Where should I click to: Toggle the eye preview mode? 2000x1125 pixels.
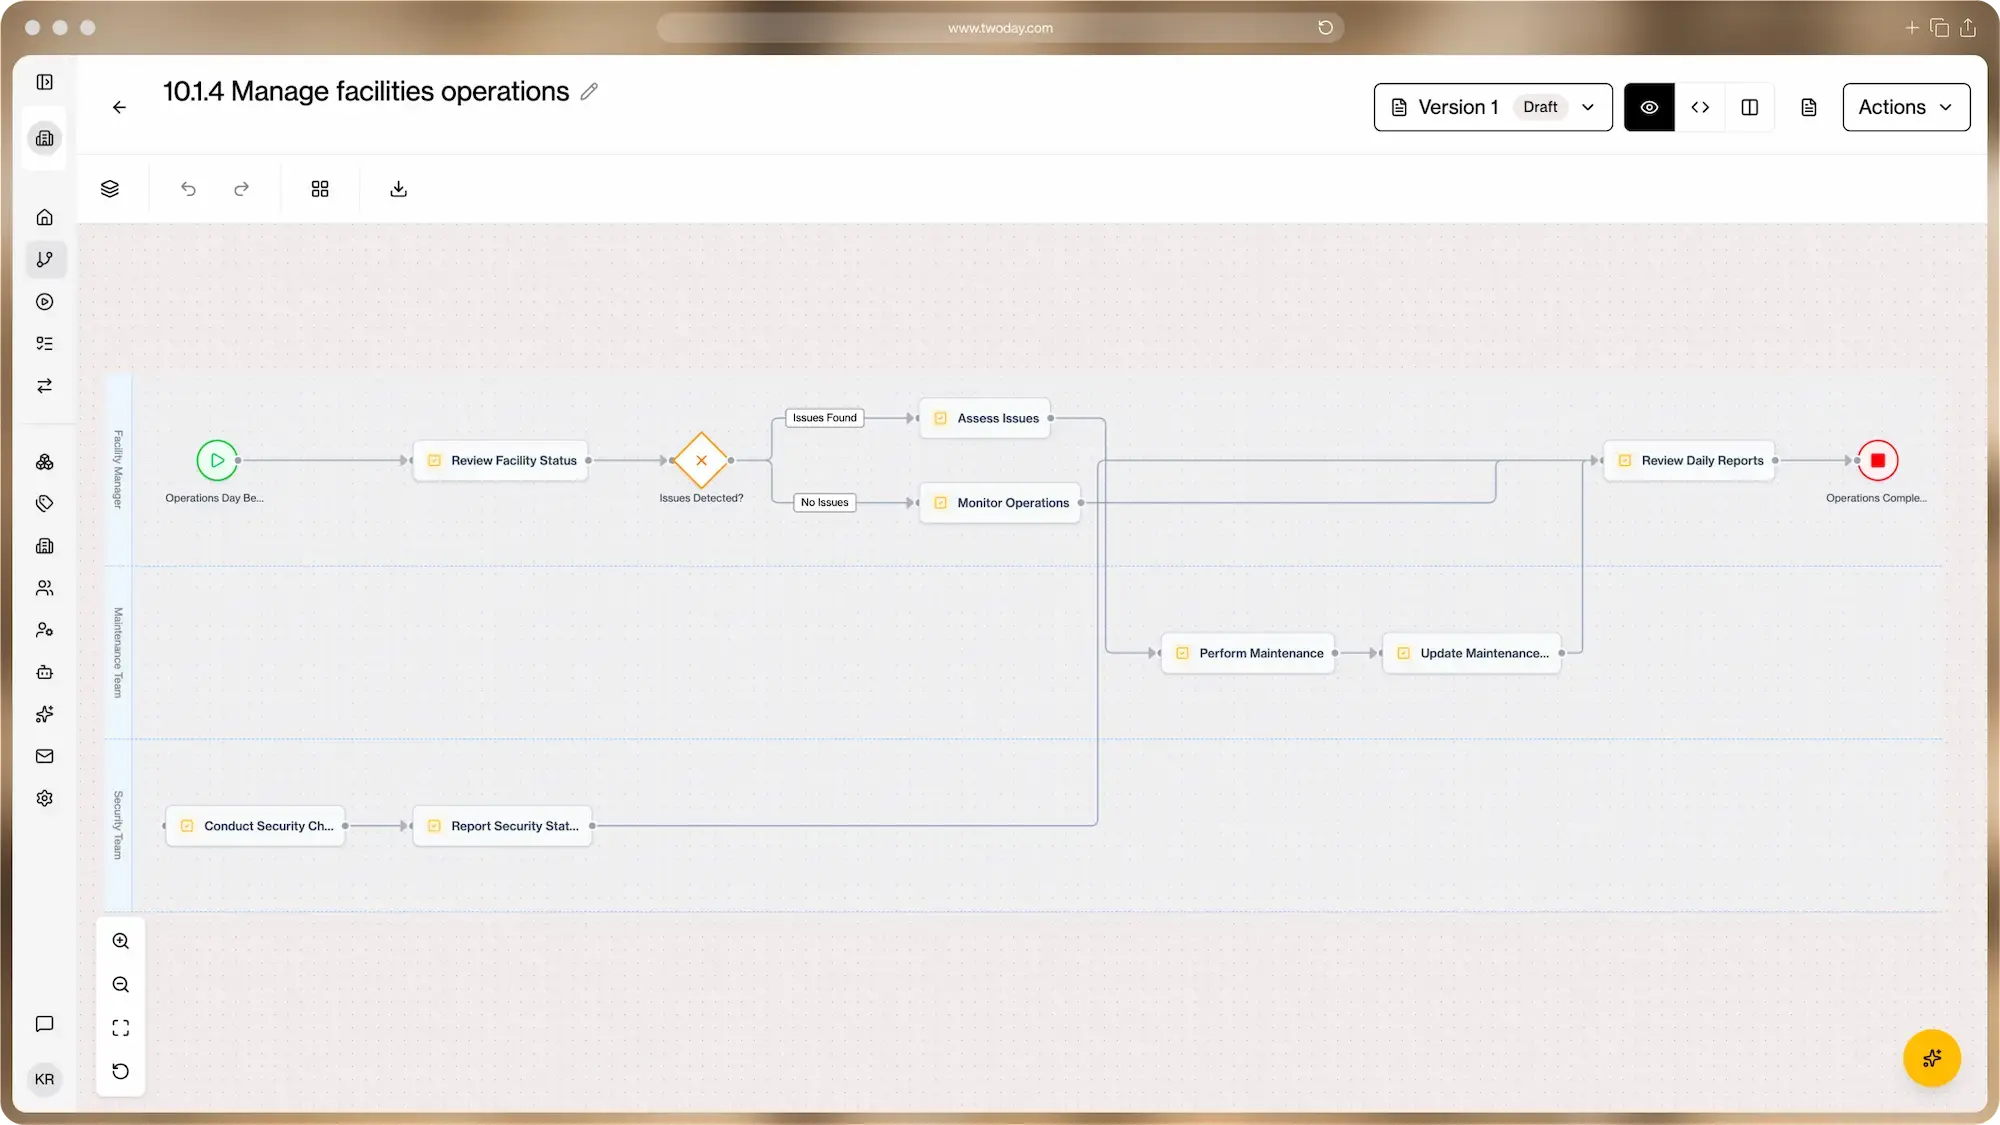(x=1649, y=107)
